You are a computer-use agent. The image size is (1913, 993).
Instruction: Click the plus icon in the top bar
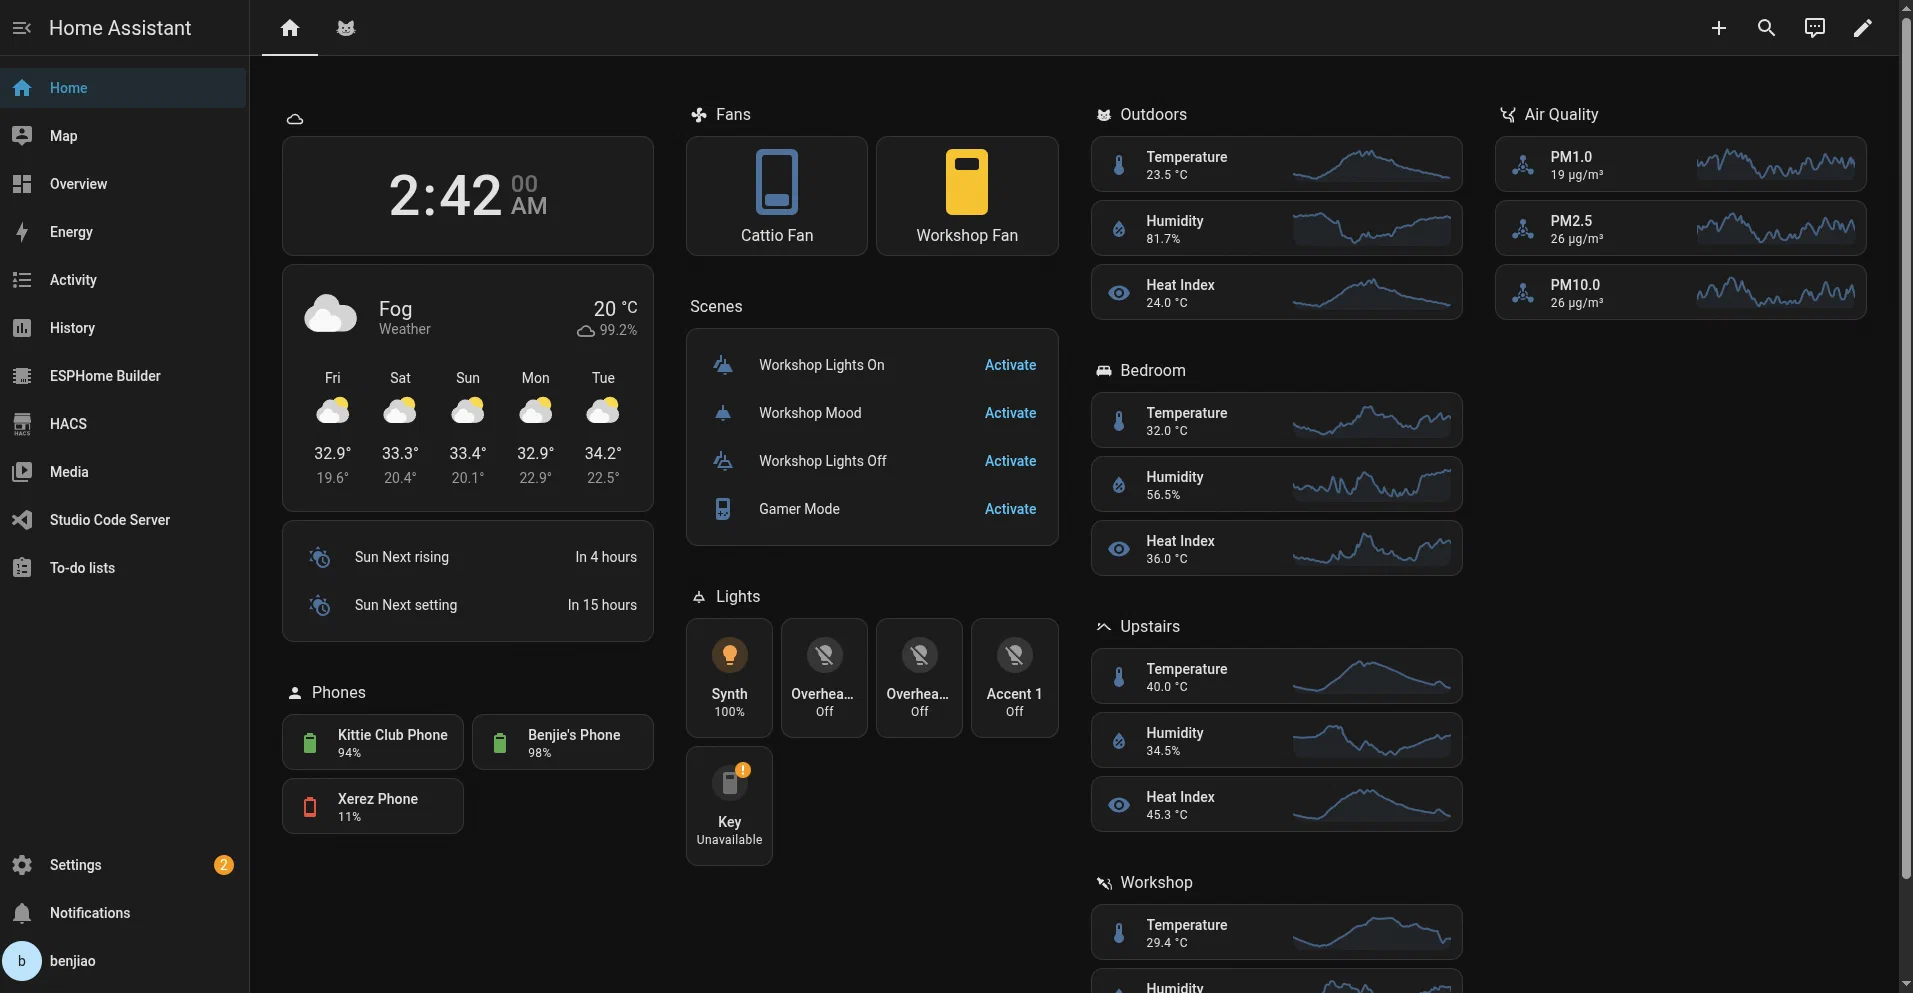[1719, 28]
